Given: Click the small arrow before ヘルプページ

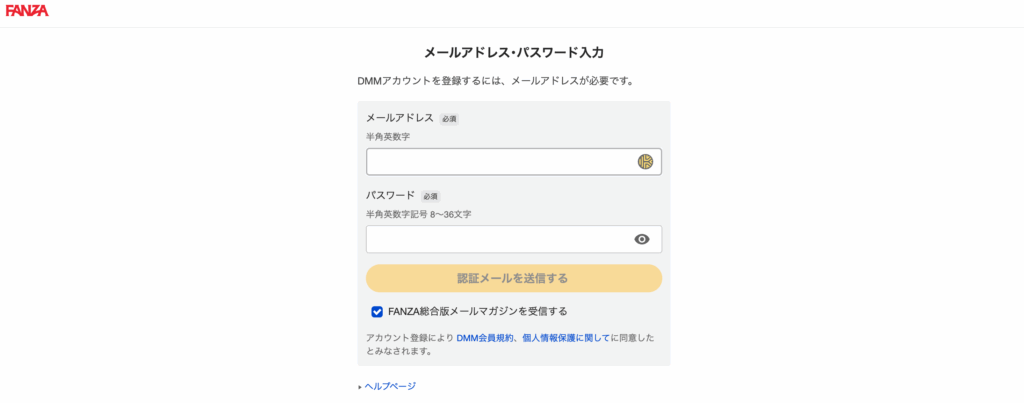Looking at the screenshot, I should (360, 387).
